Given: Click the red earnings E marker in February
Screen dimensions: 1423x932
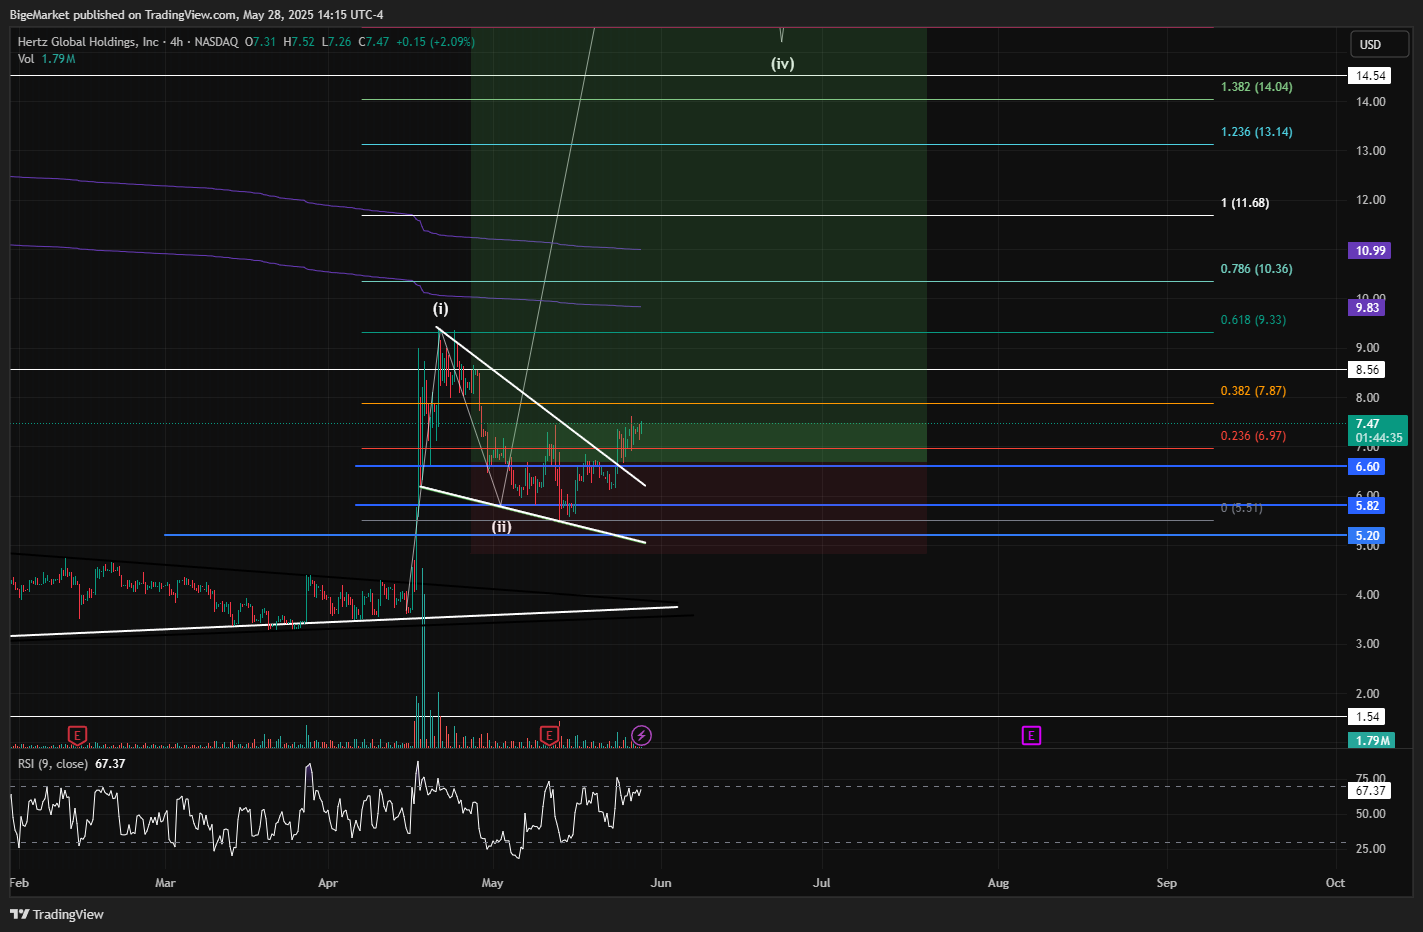Looking at the screenshot, I should point(77,736).
